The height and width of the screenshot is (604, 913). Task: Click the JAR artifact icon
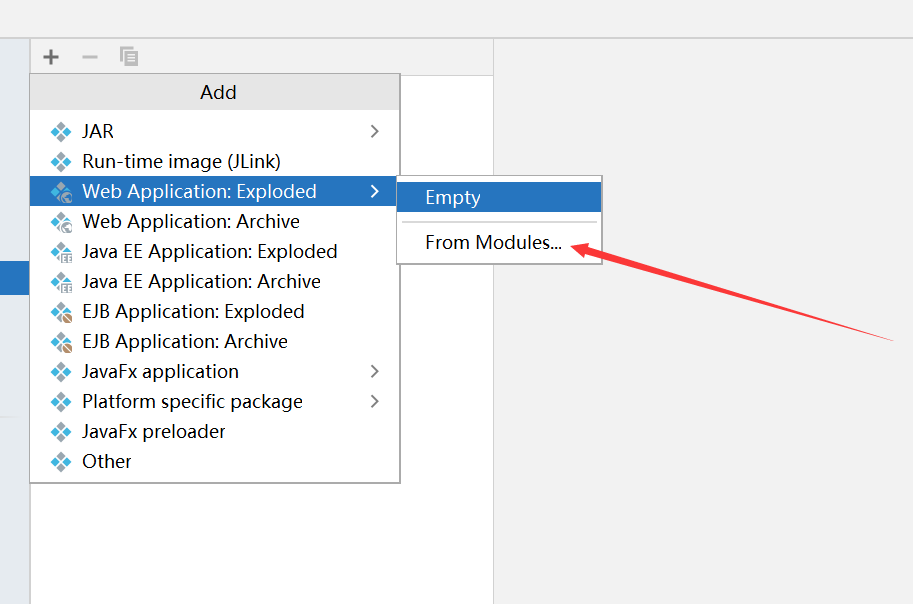61,132
